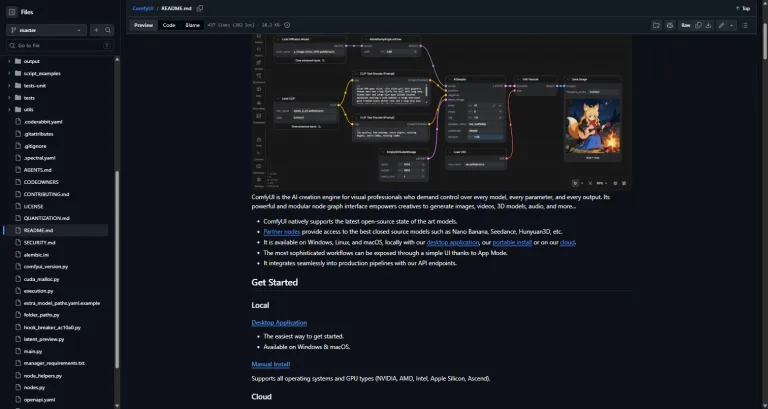Viewport: 768px width, 409px height.
Task: Open QUANTIZATION.md in file tree
Action: pos(47,218)
